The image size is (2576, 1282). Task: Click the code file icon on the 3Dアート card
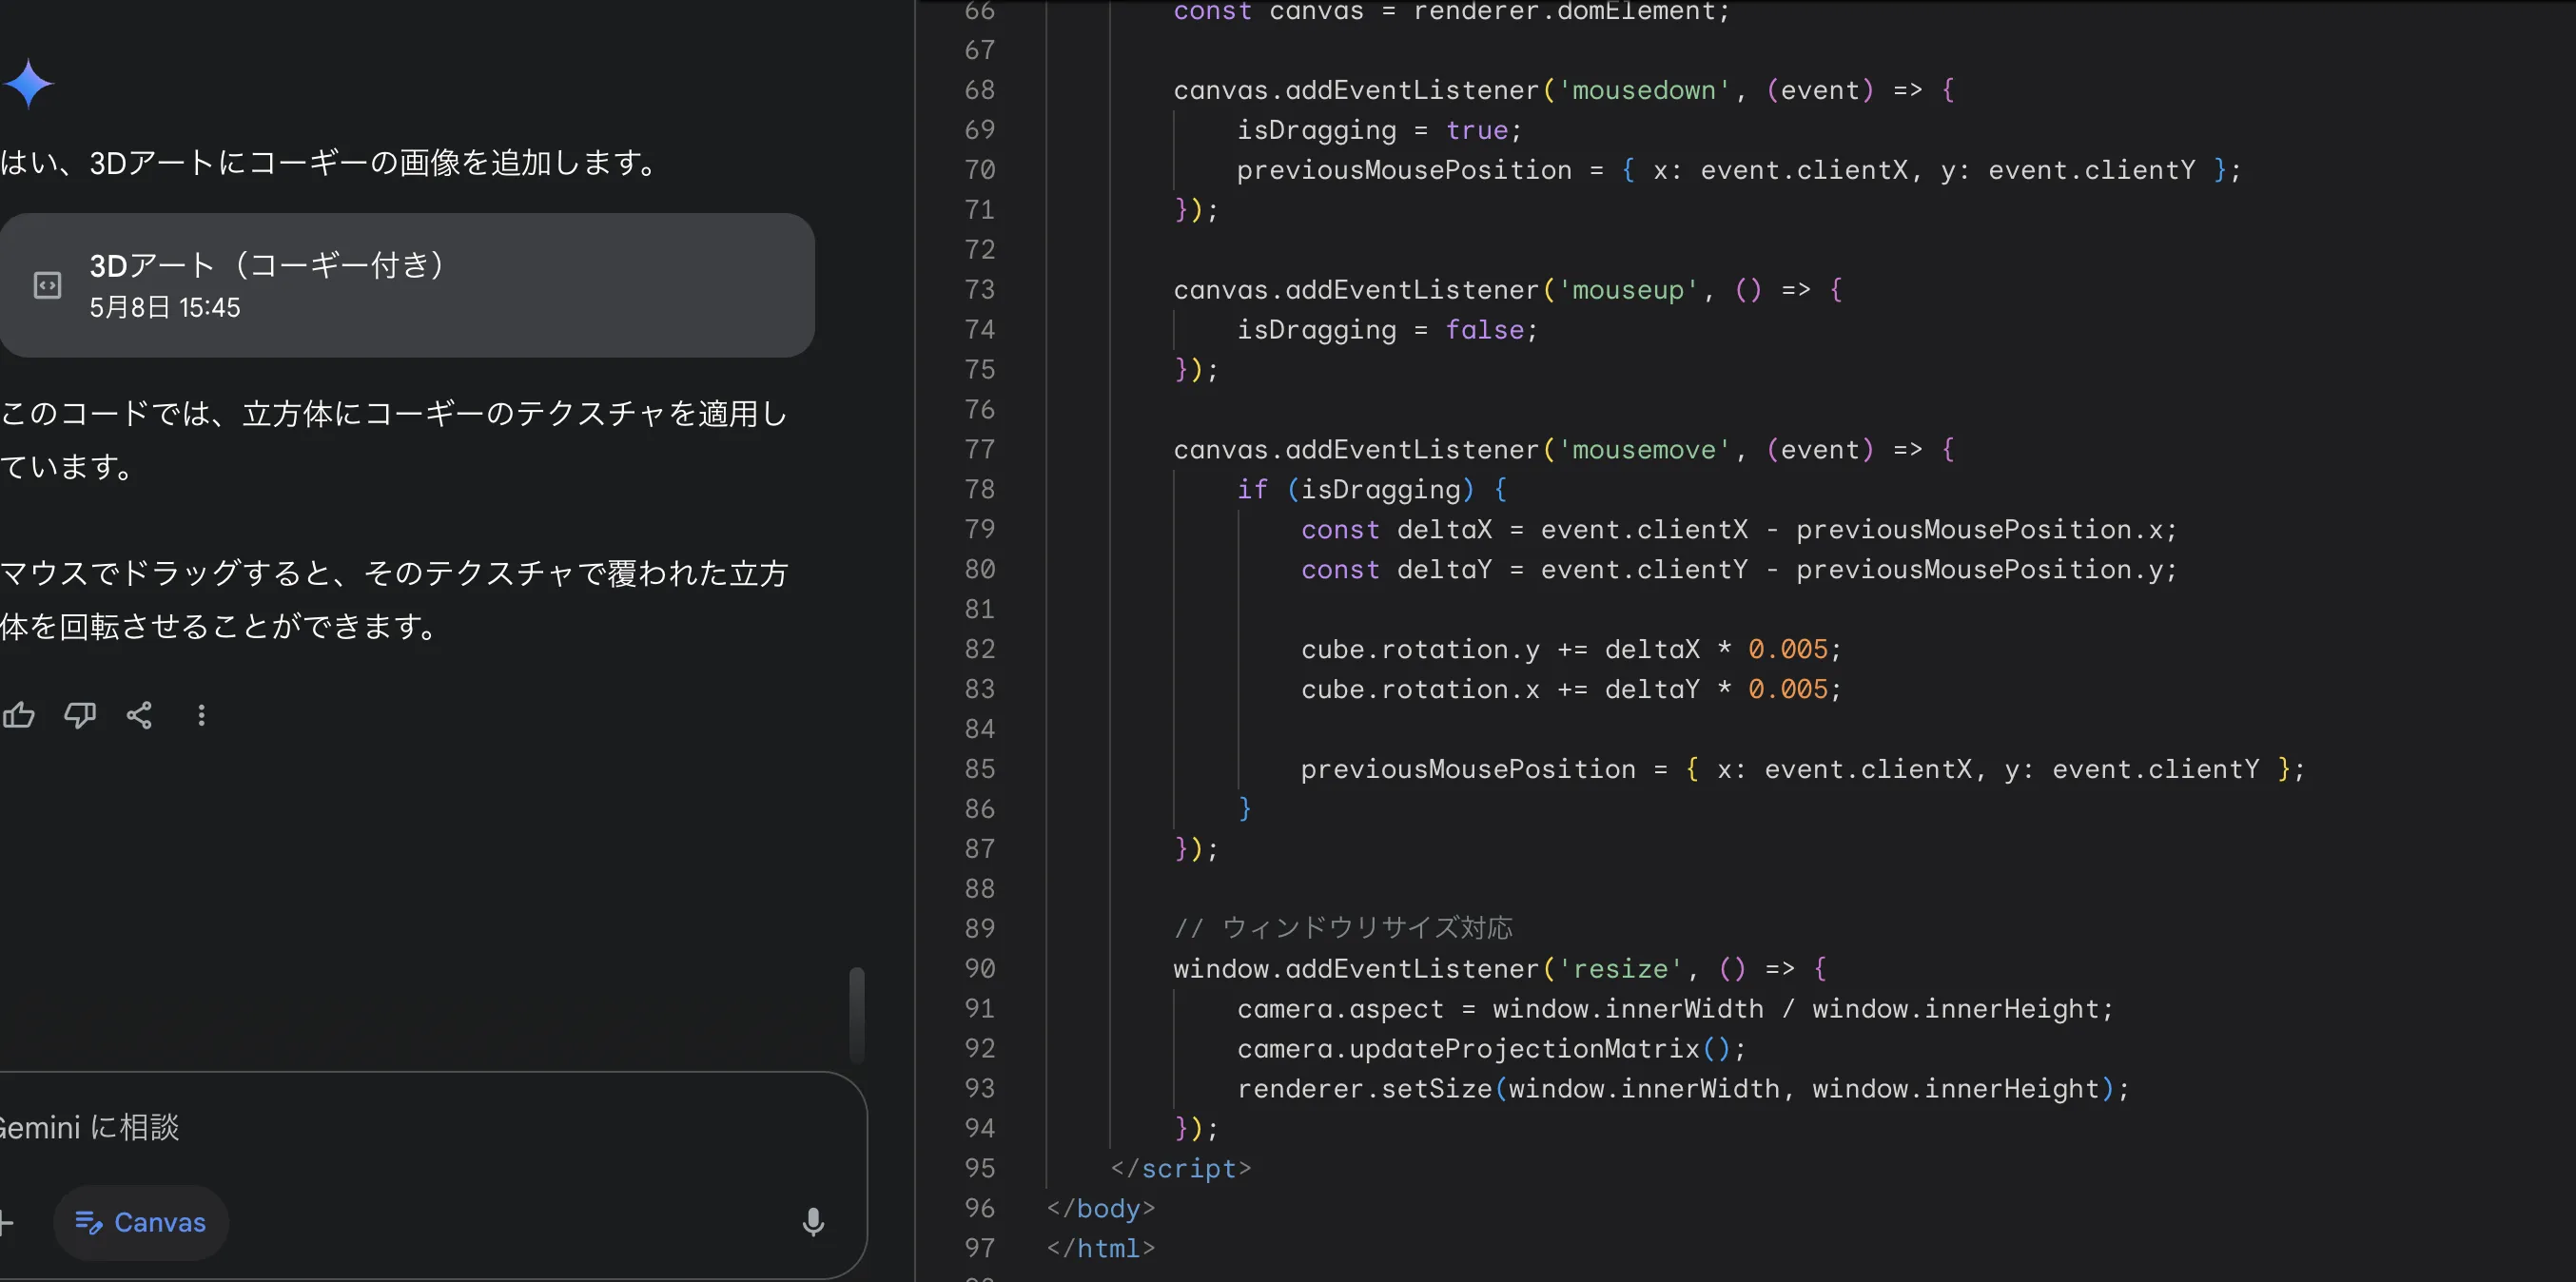click(x=47, y=285)
